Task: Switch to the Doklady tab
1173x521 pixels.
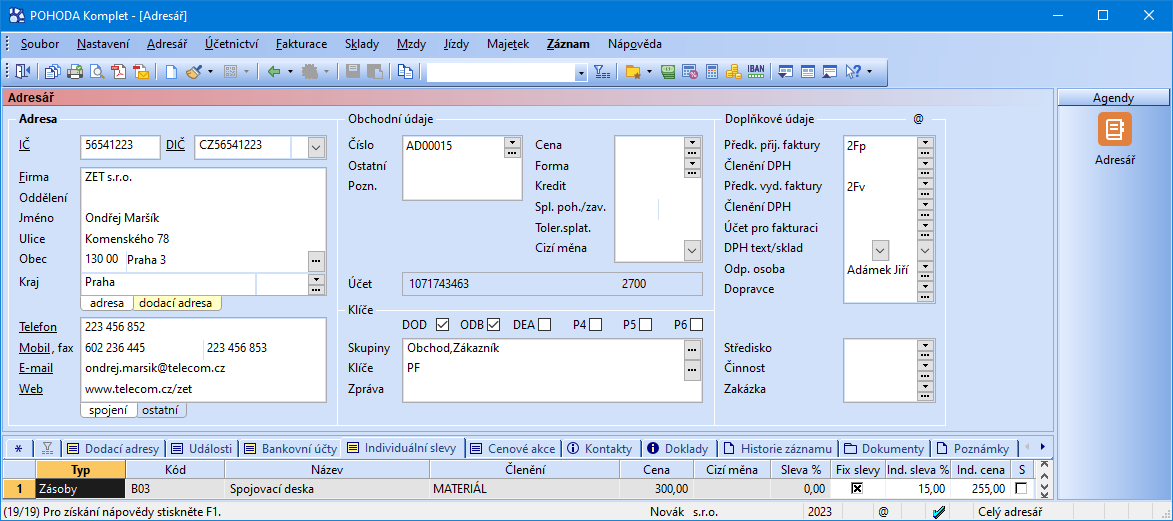Action: 677,449
